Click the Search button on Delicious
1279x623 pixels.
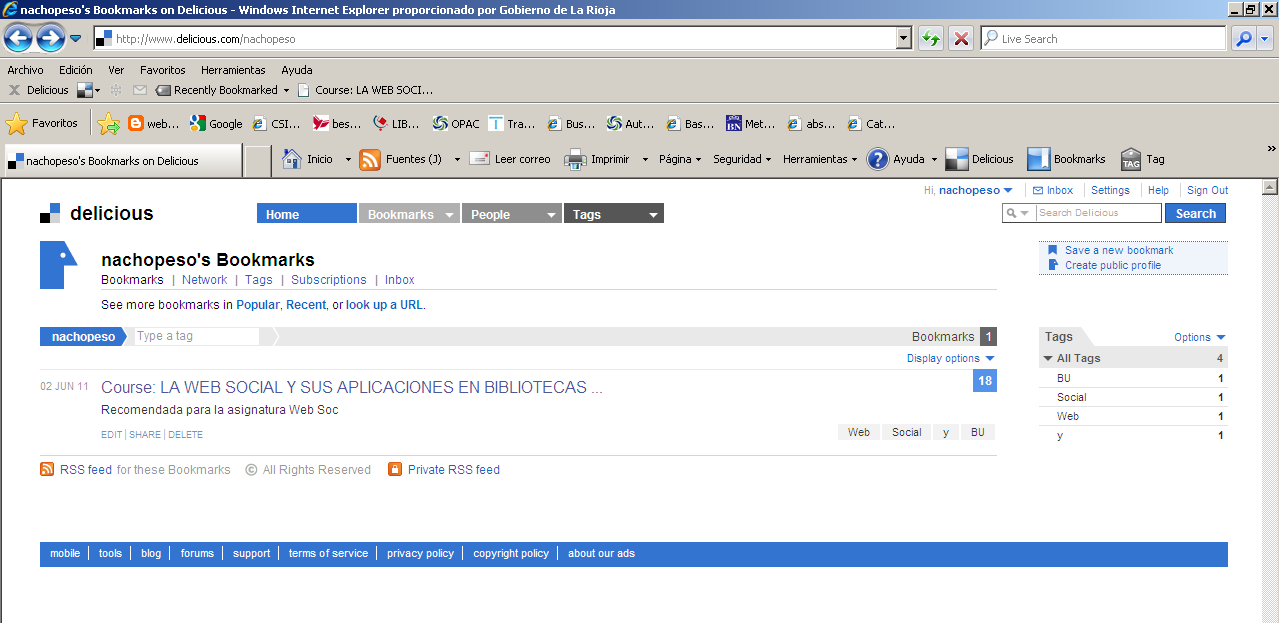point(1195,213)
